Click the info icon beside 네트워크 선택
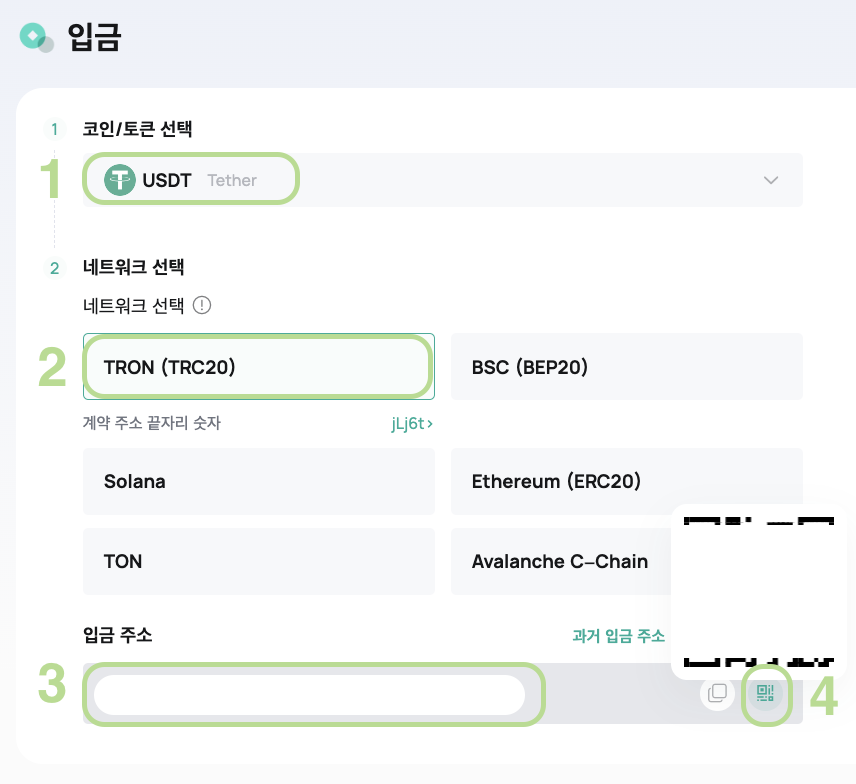The width and height of the screenshot is (856, 784). coord(202,305)
